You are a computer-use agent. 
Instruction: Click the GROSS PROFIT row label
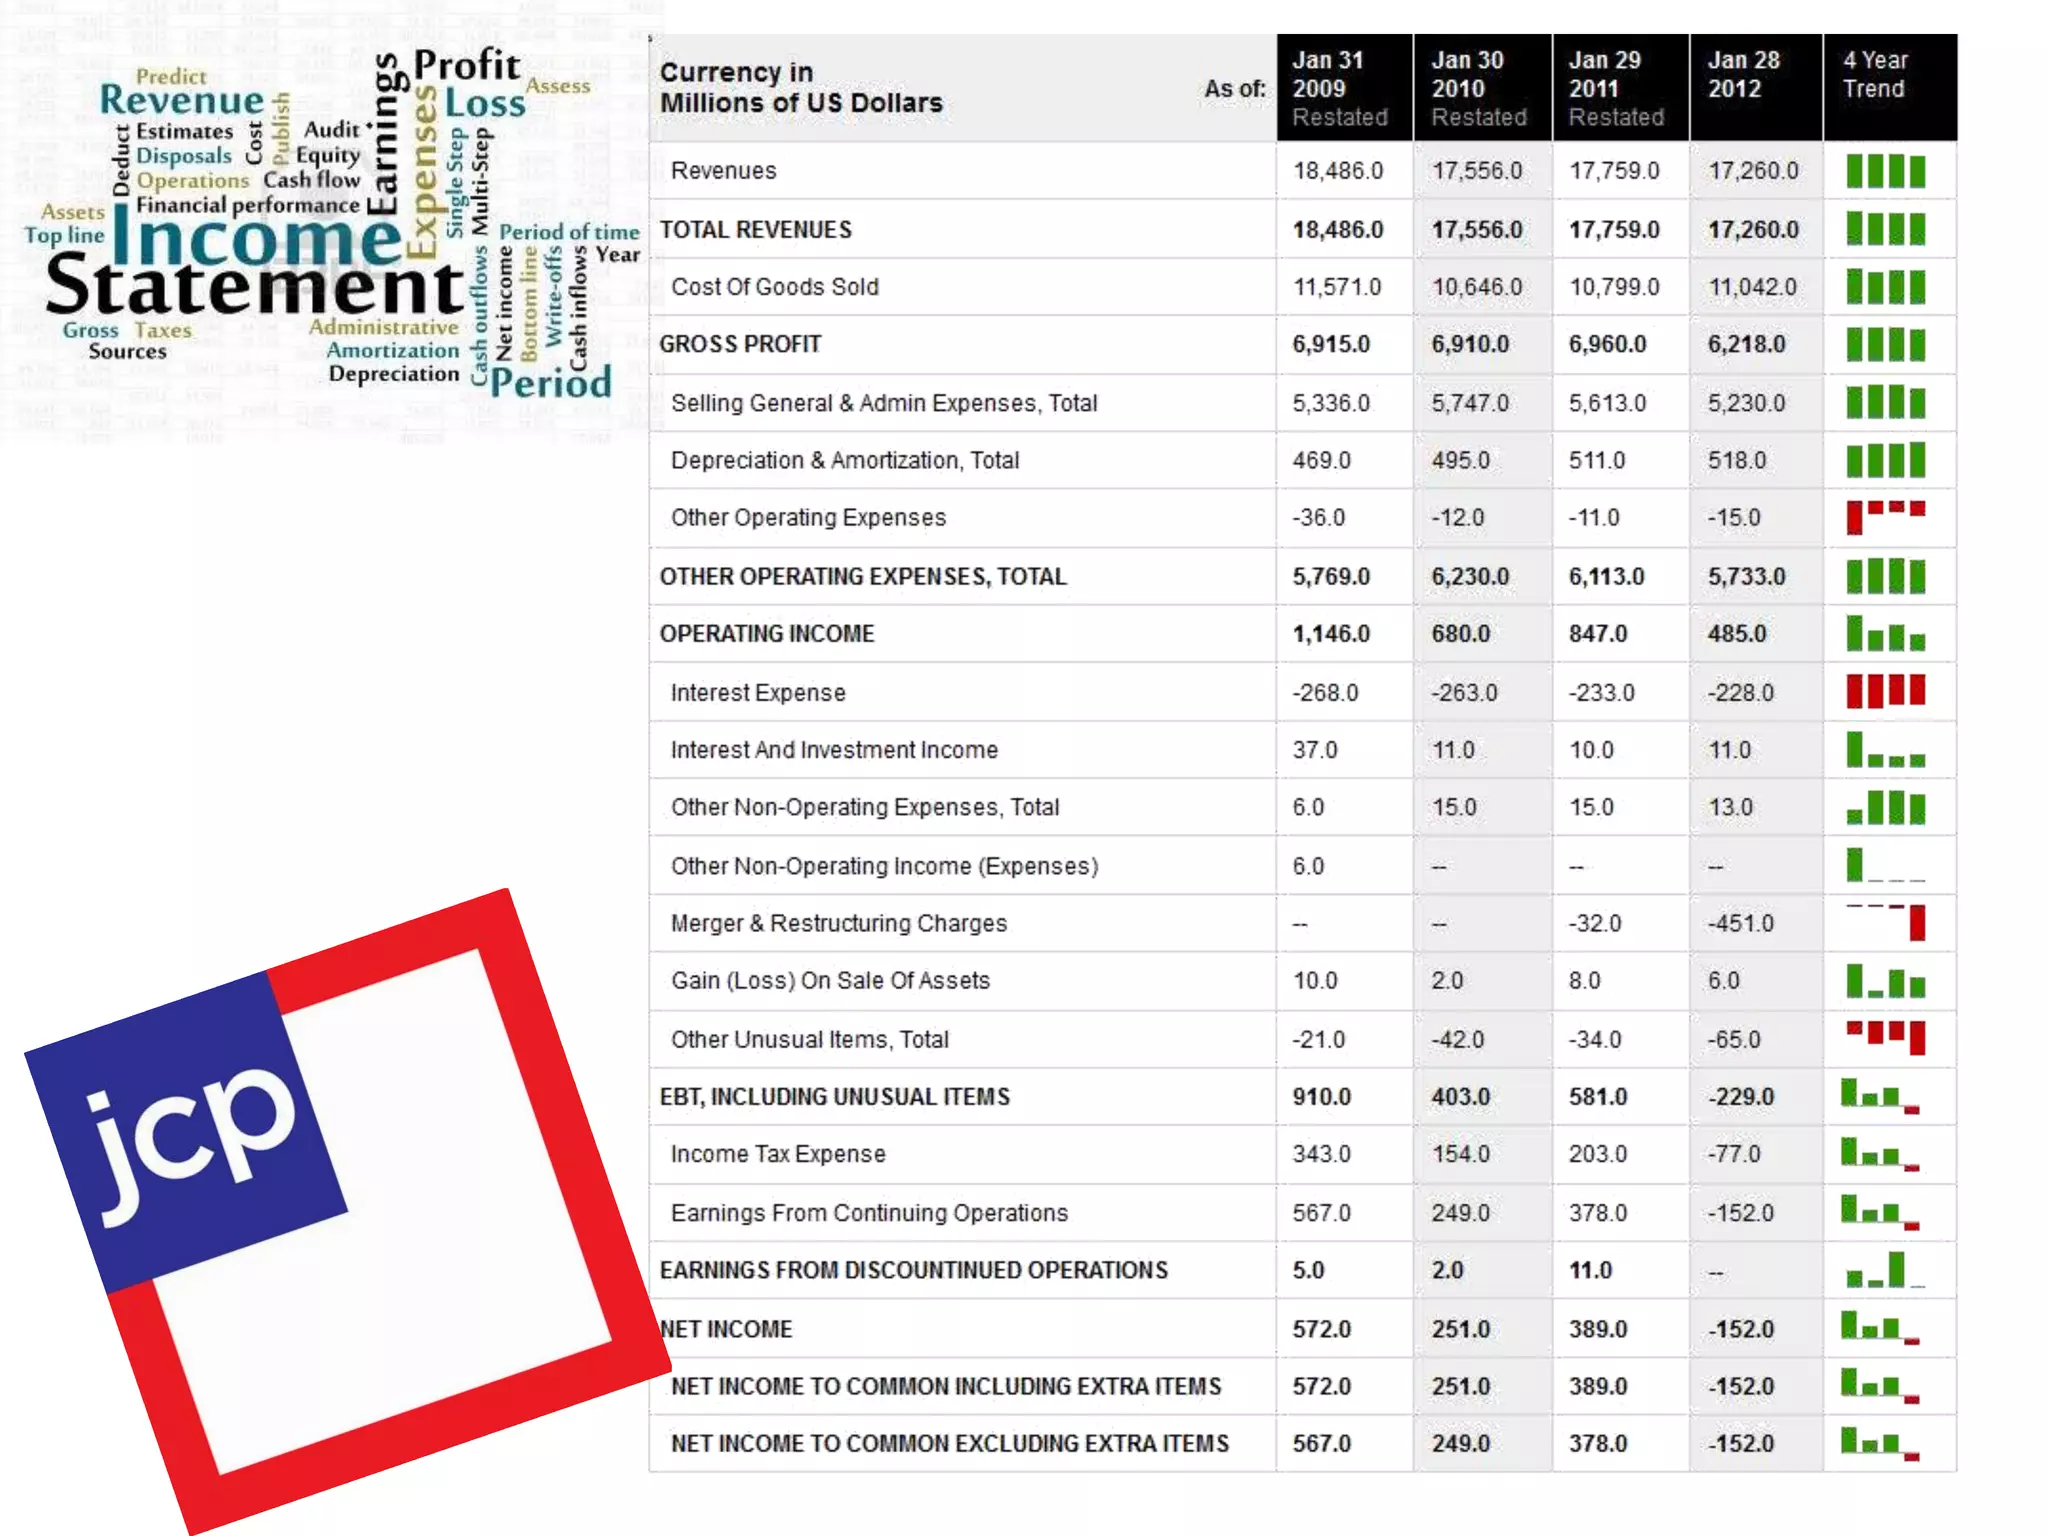(x=740, y=344)
